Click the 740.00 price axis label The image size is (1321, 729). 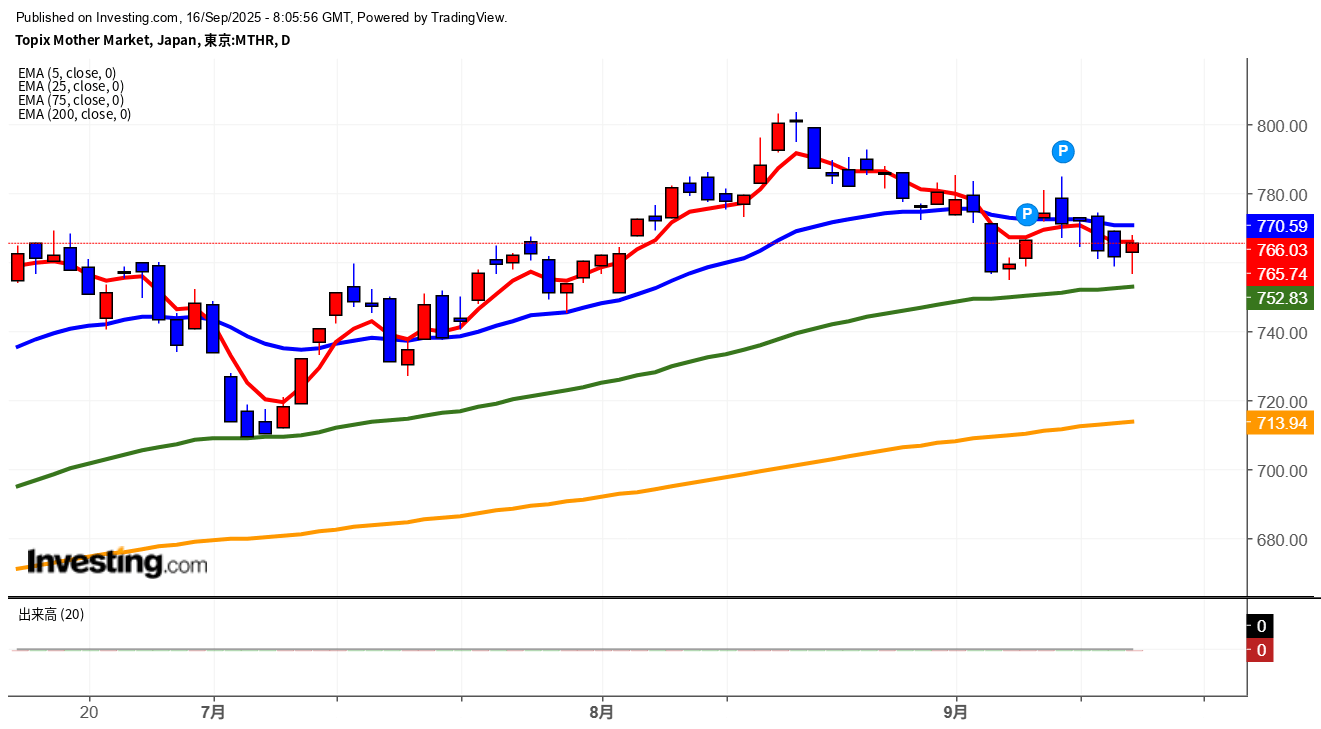1282,333
